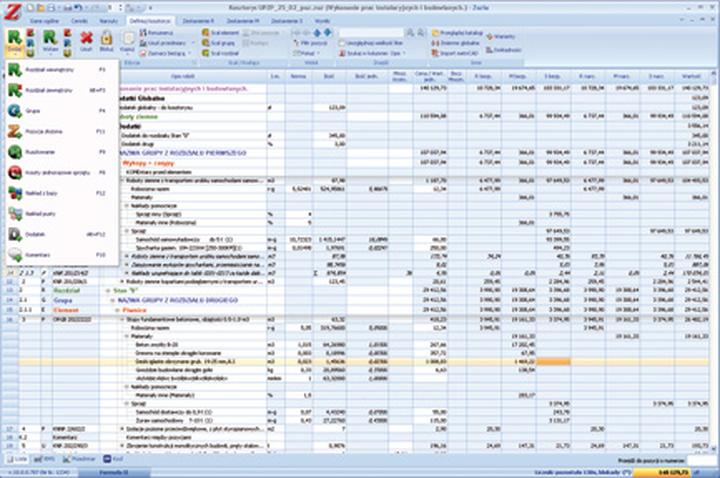The height and width of the screenshot is (478, 720).
Task: Toggle the Uwzględniaj wielkość liter checkbox
Action: click(343, 45)
